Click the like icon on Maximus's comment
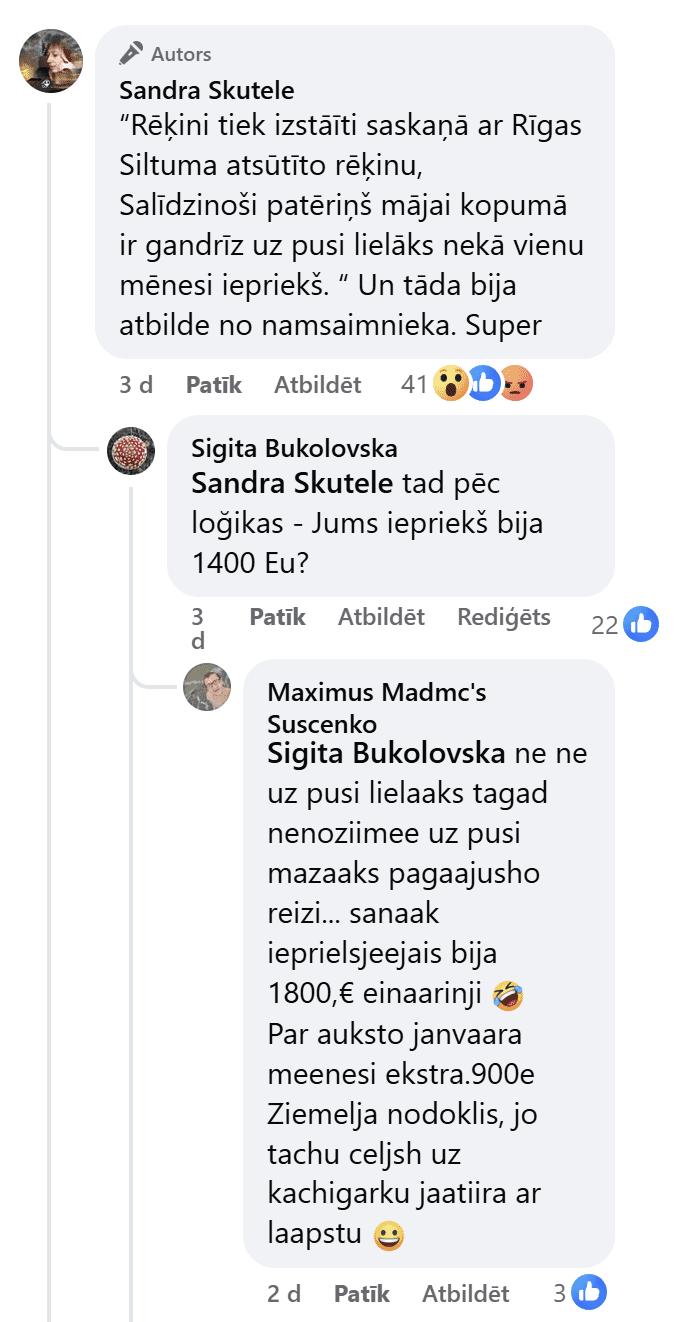Screen dimensions: 677x1322 pyautogui.click(x=590, y=1293)
